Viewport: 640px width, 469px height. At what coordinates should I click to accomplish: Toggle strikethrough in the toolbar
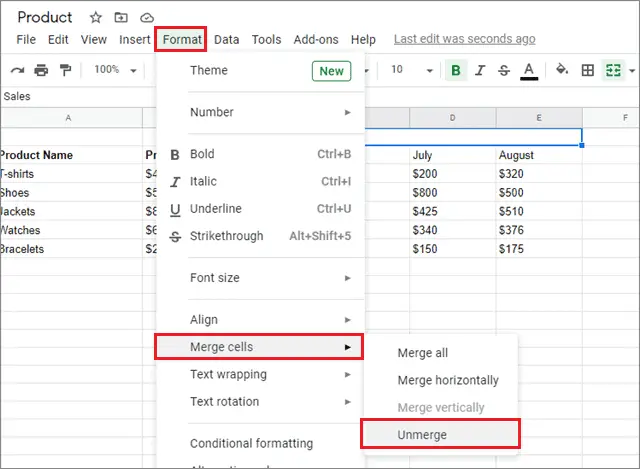pos(504,70)
